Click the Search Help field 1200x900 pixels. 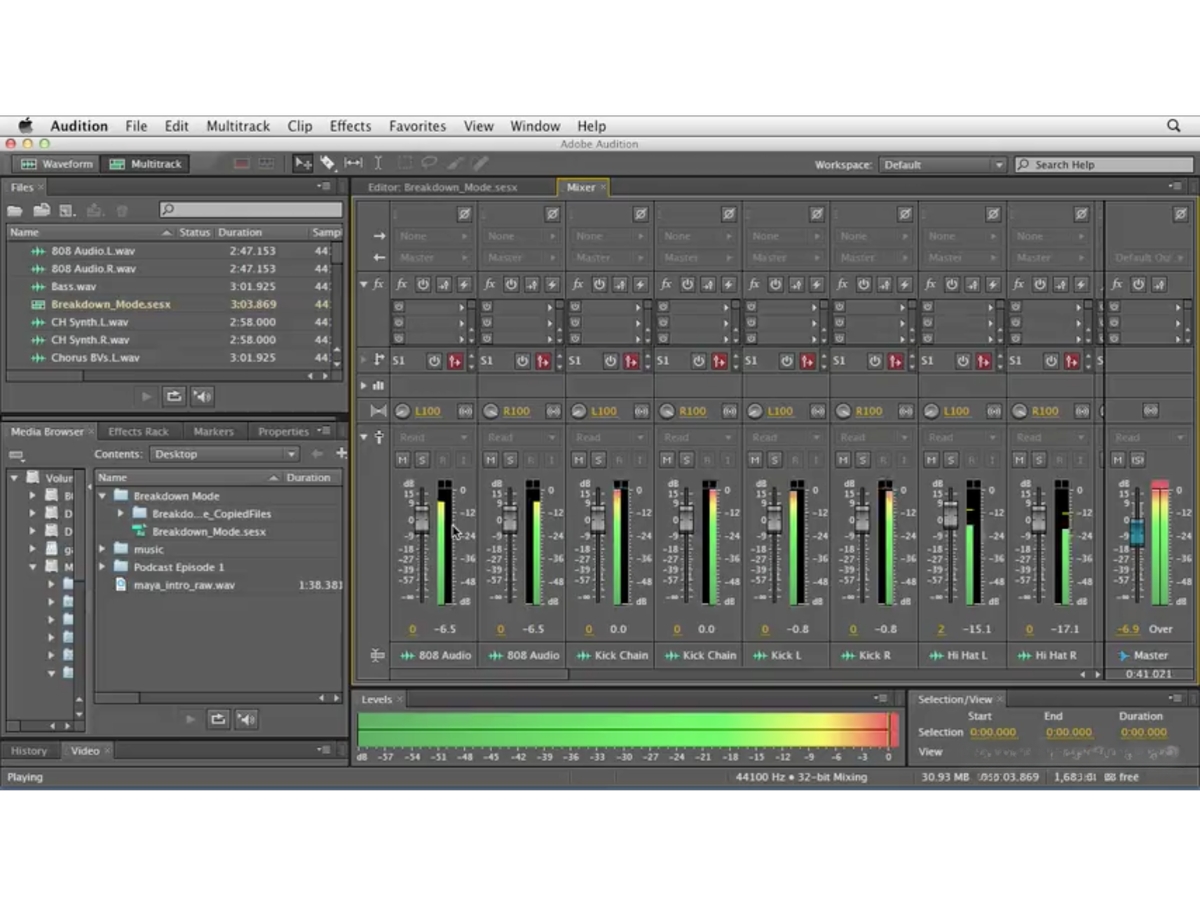[x=1104, y=164]
